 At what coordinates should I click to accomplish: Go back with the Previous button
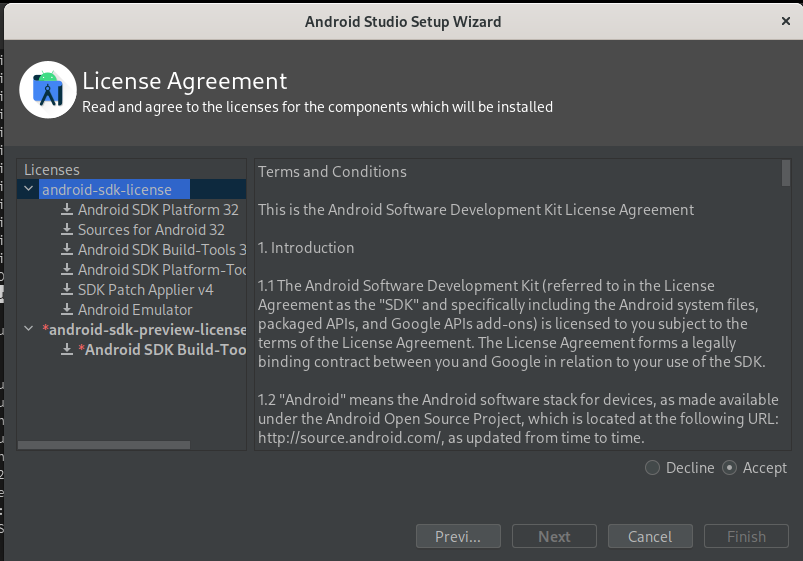point(458,536)
